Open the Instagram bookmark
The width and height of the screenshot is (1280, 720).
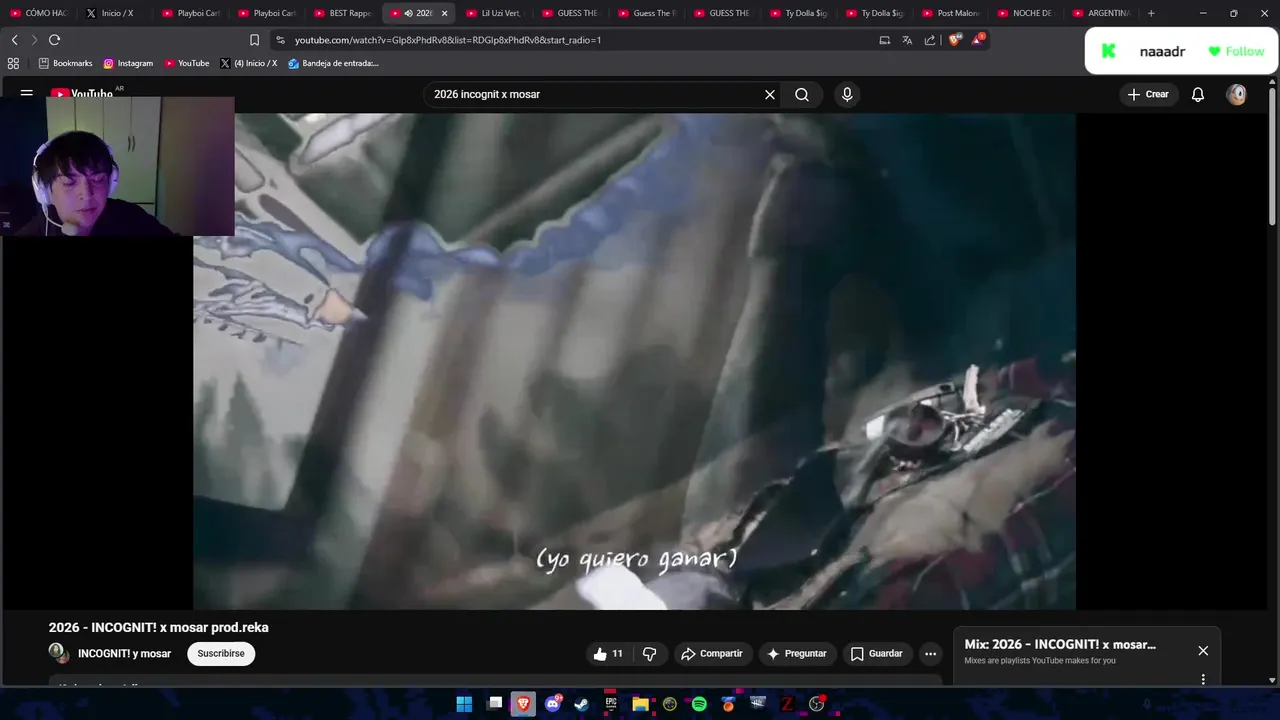click(x=129, y=63)
